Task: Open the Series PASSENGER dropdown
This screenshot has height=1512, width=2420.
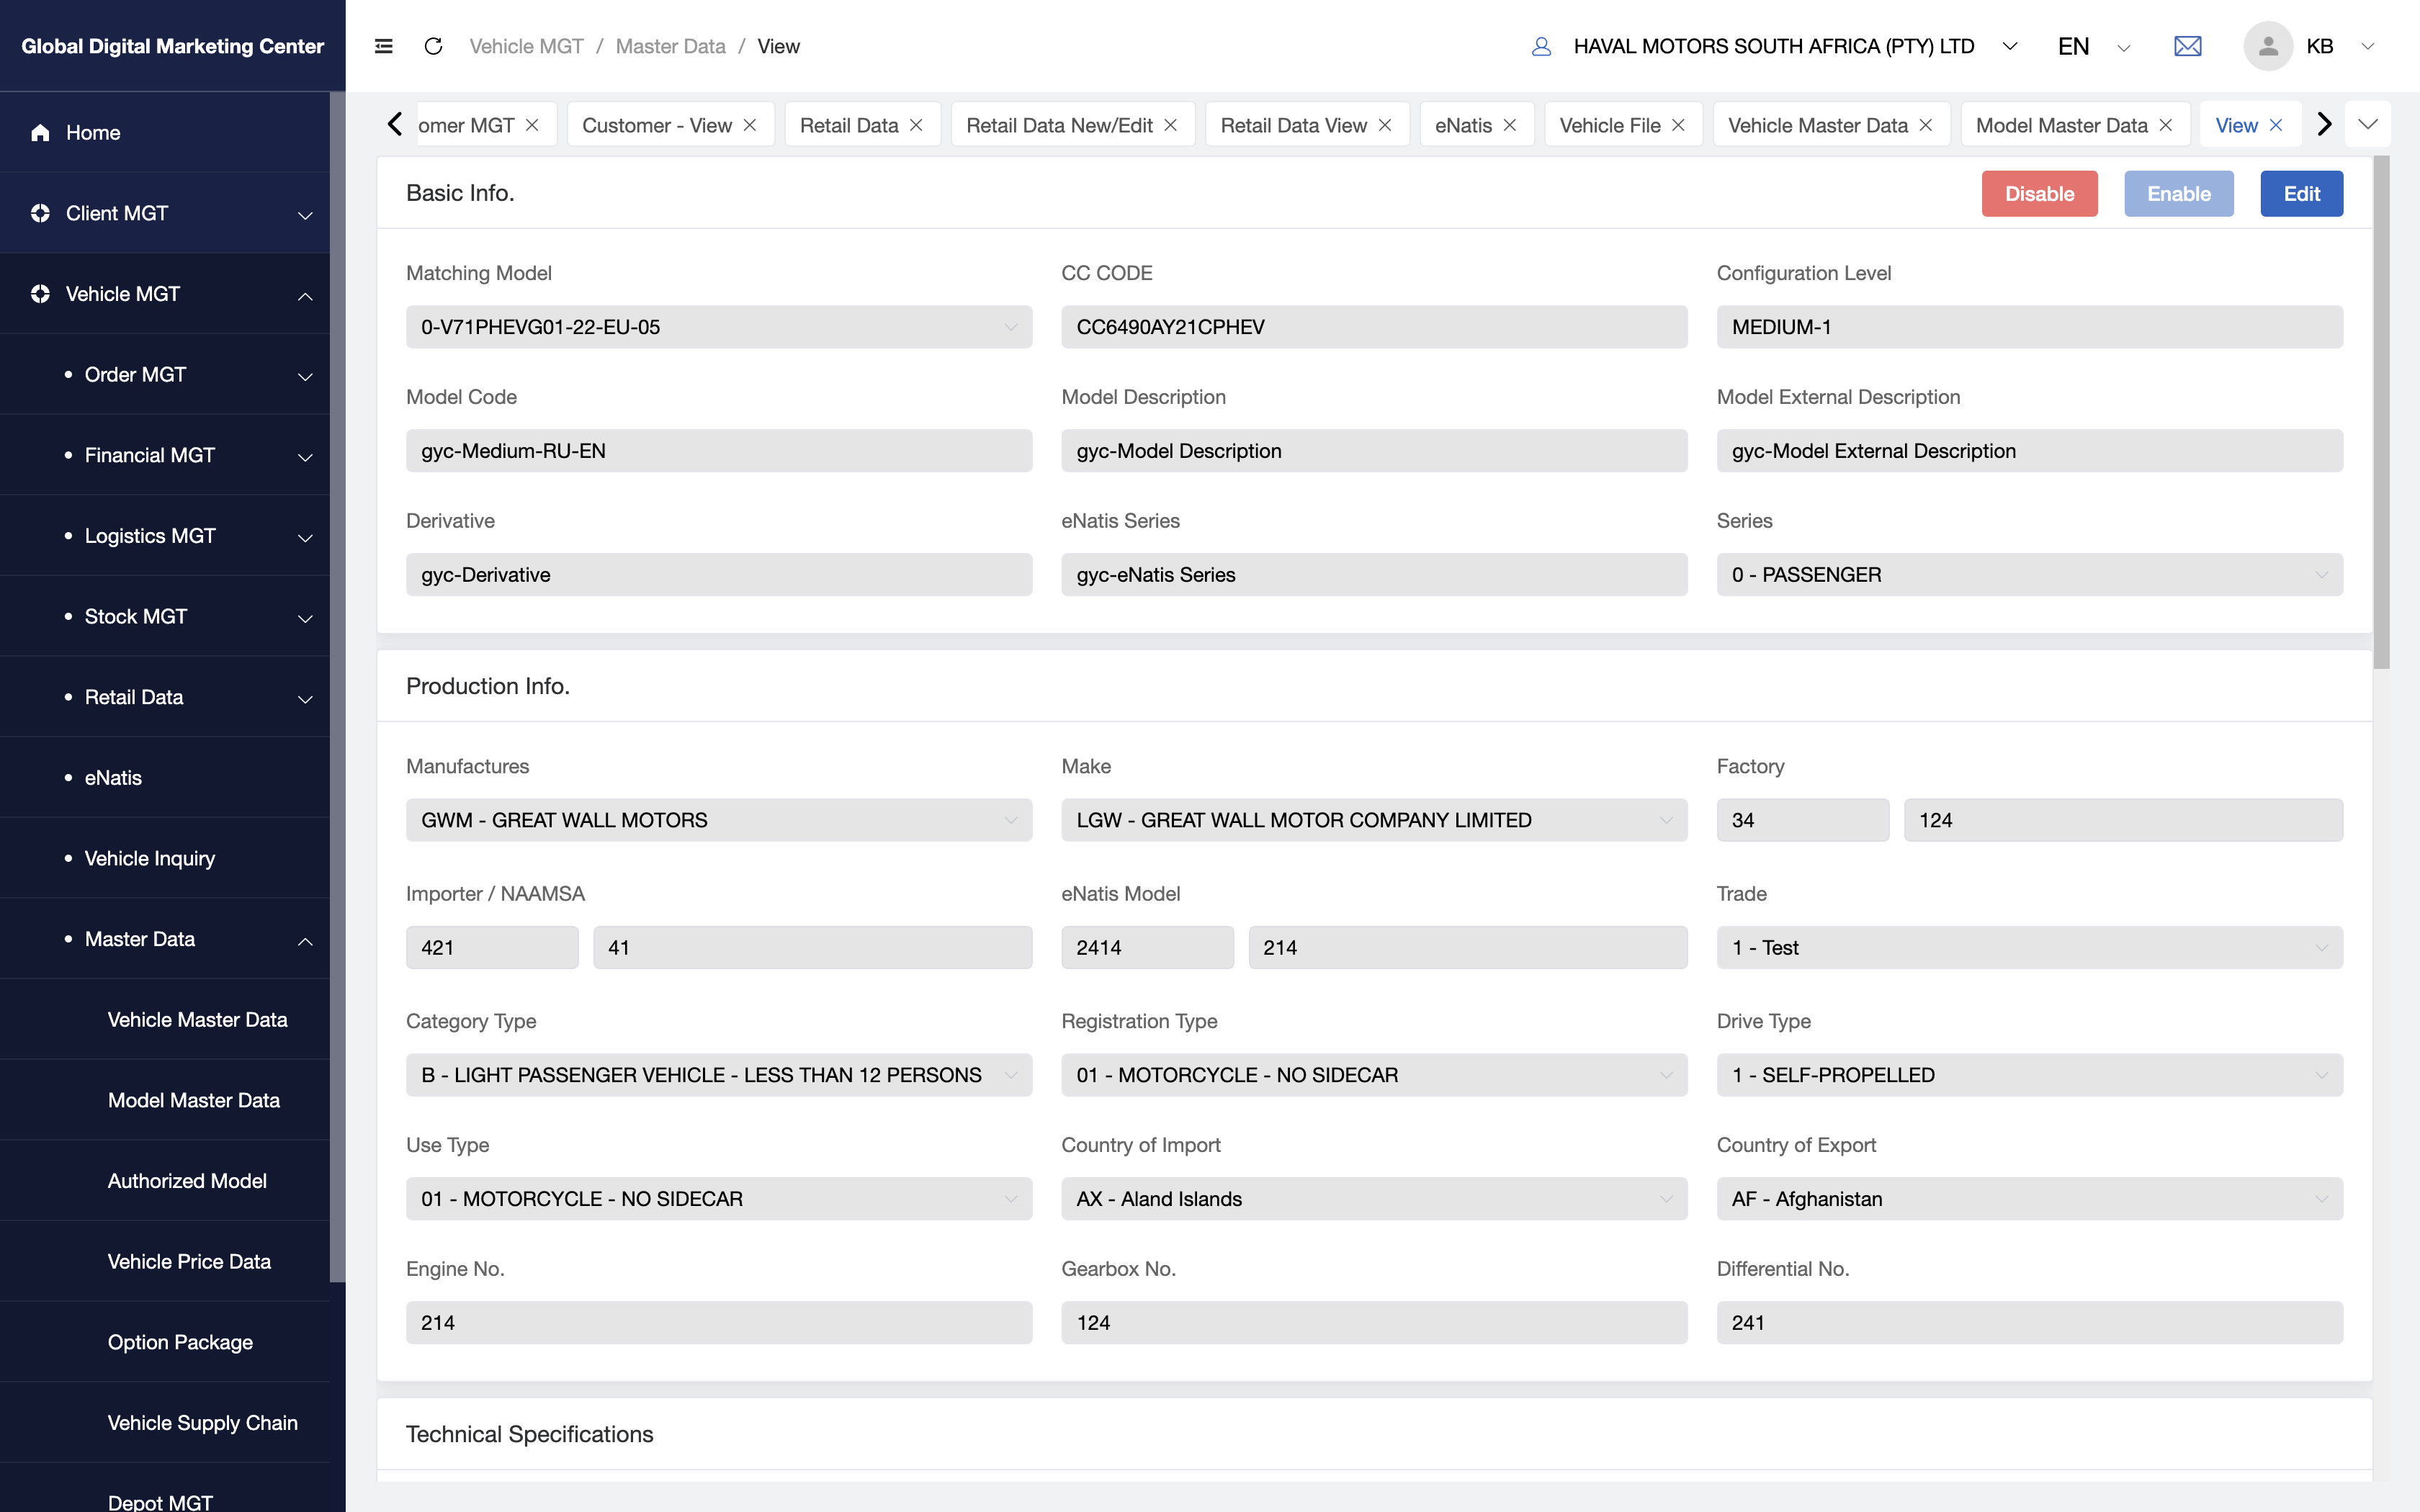Action: point(2029,575)
